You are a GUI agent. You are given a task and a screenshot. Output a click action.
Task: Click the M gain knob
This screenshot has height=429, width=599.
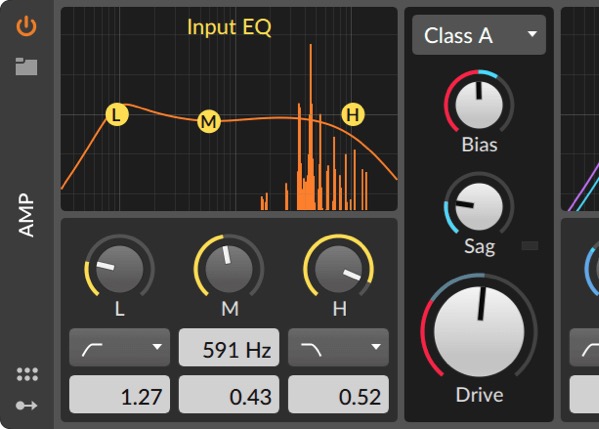[x=229, y=268]
